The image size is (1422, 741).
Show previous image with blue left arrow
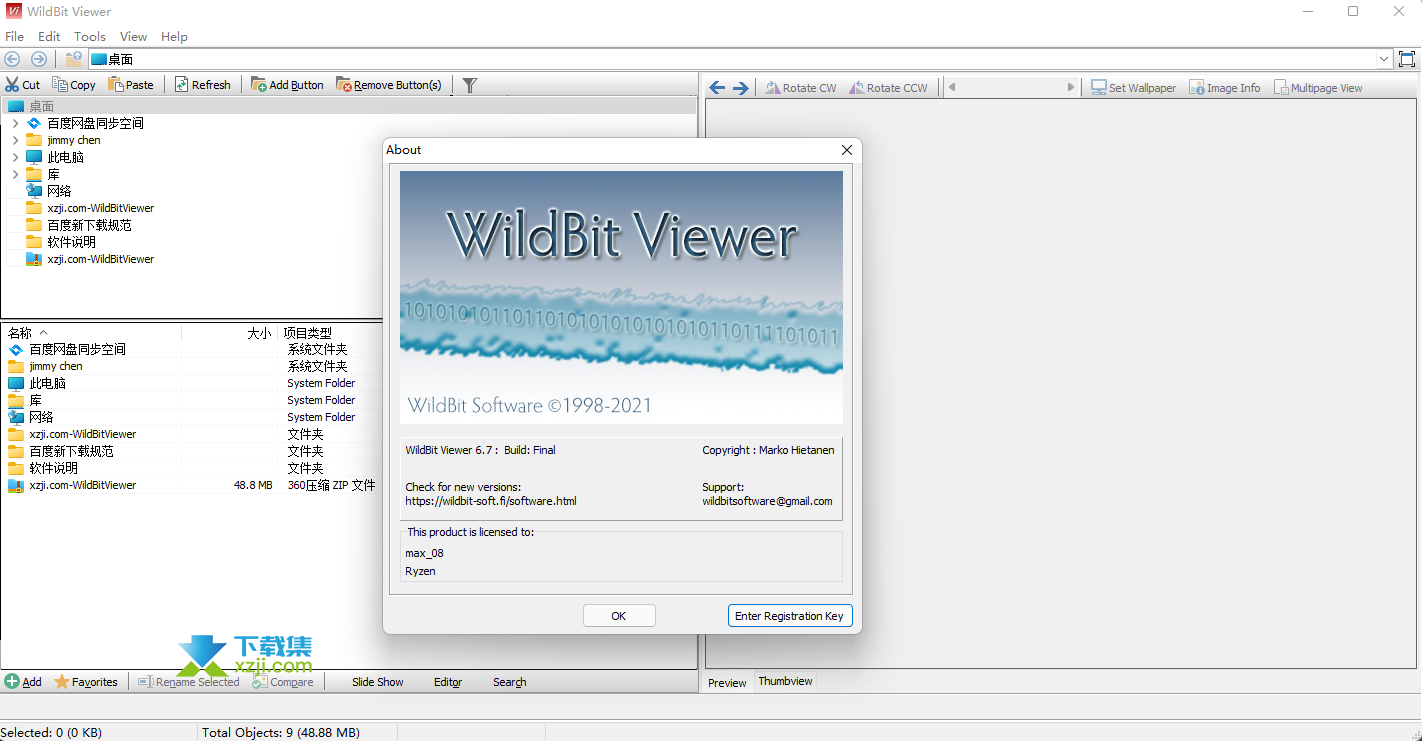pos(717,88)
